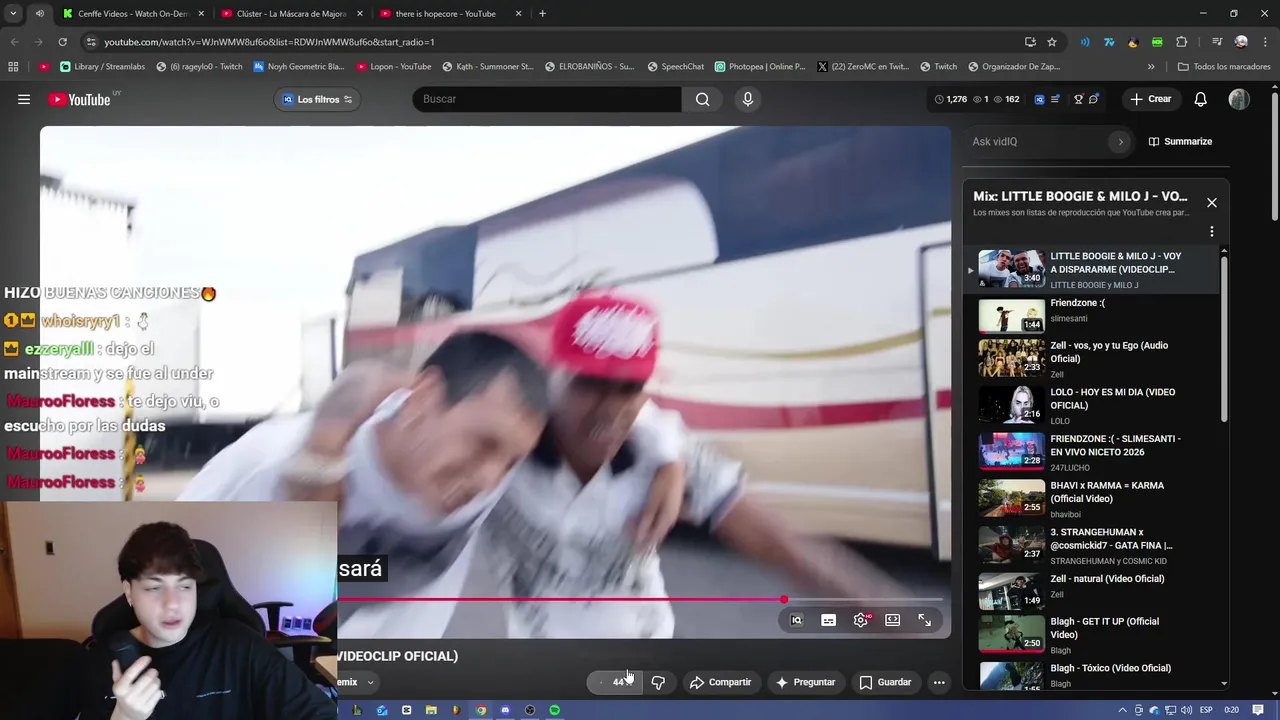Open a new browser tab
Viewport: 1280px width, 720px height.
tap(542, 14)
